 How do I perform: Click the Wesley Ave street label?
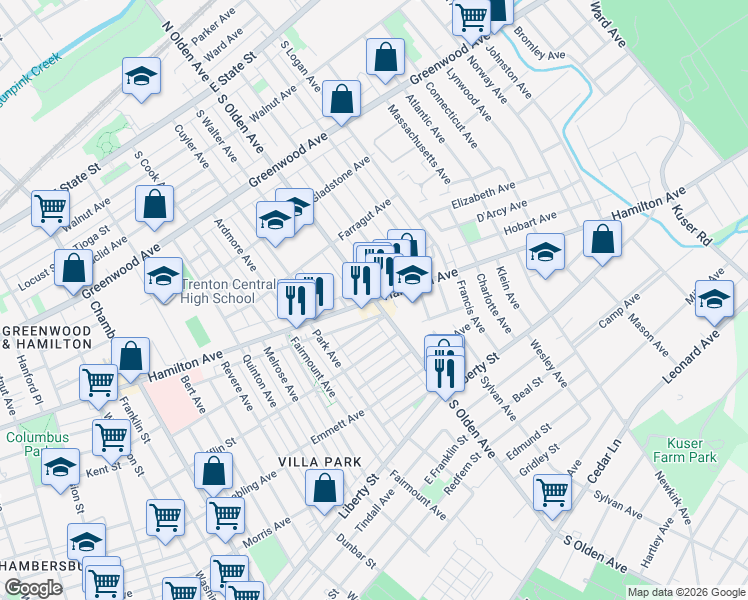549,363
